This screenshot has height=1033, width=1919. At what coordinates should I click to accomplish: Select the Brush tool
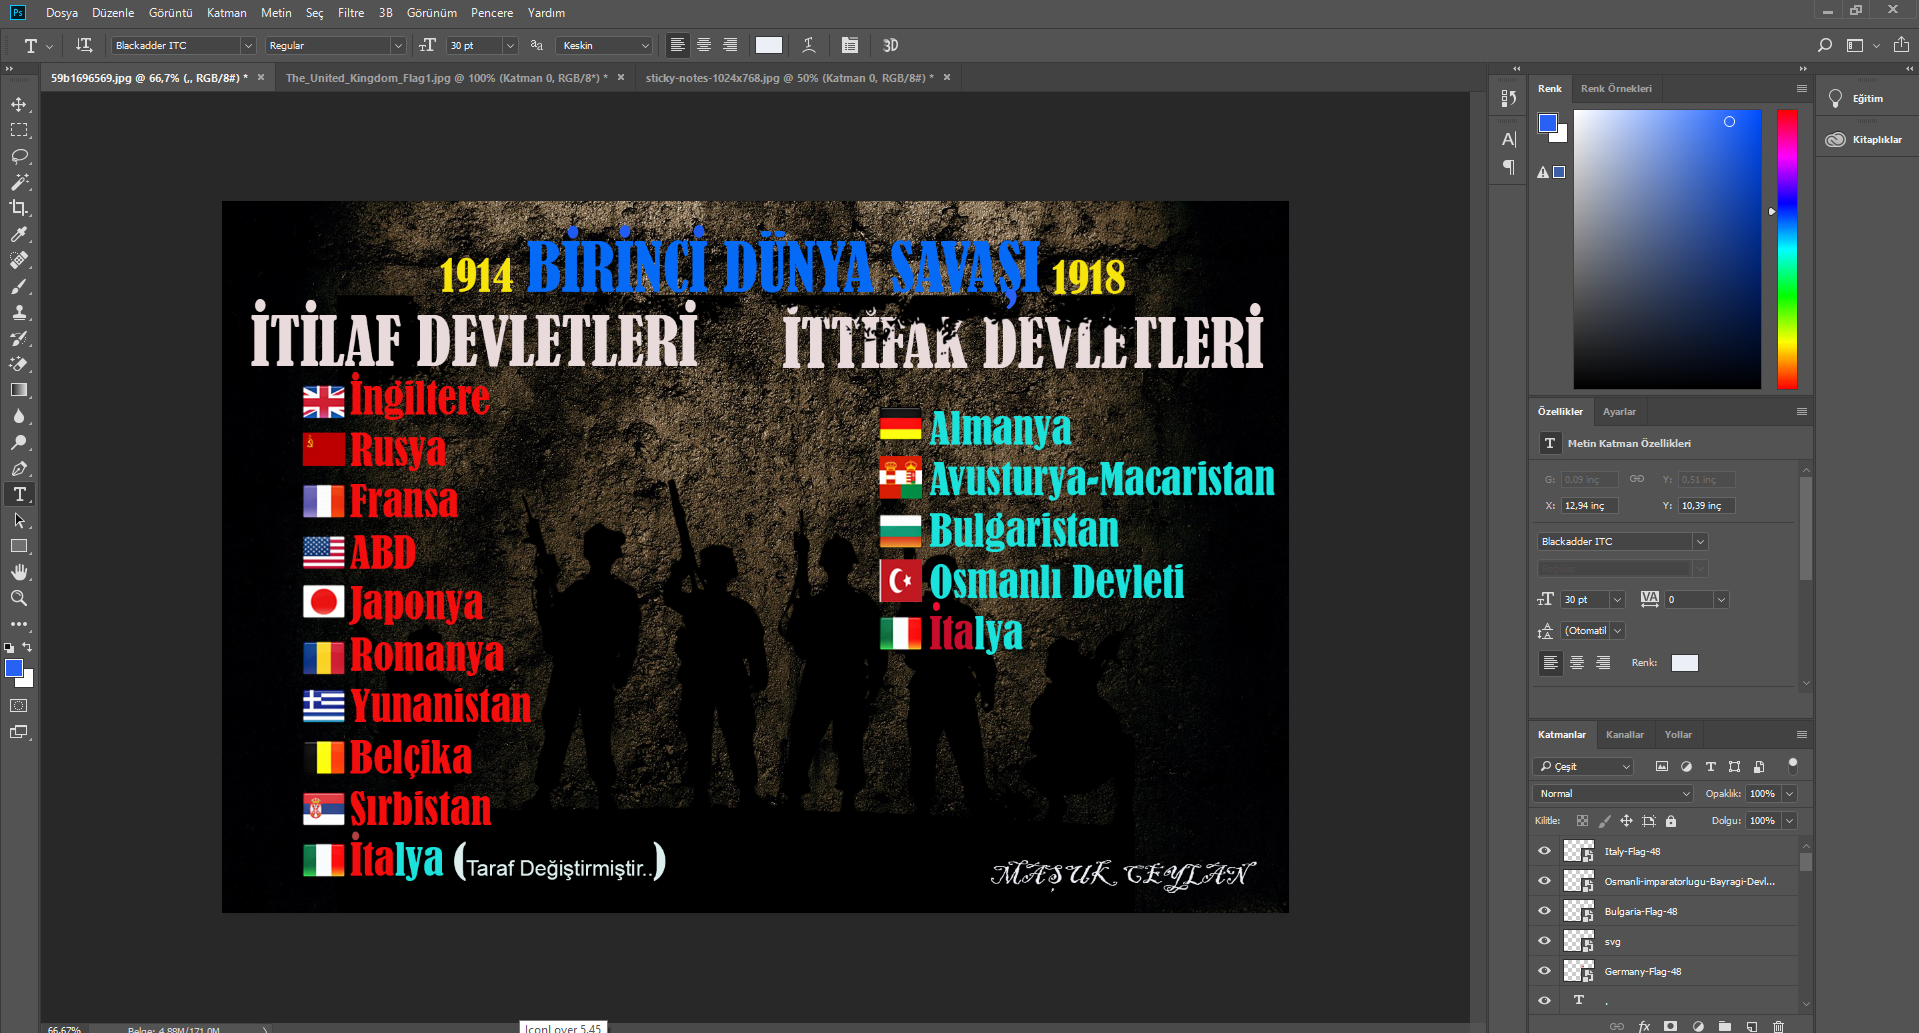click(x=19, y=287)
